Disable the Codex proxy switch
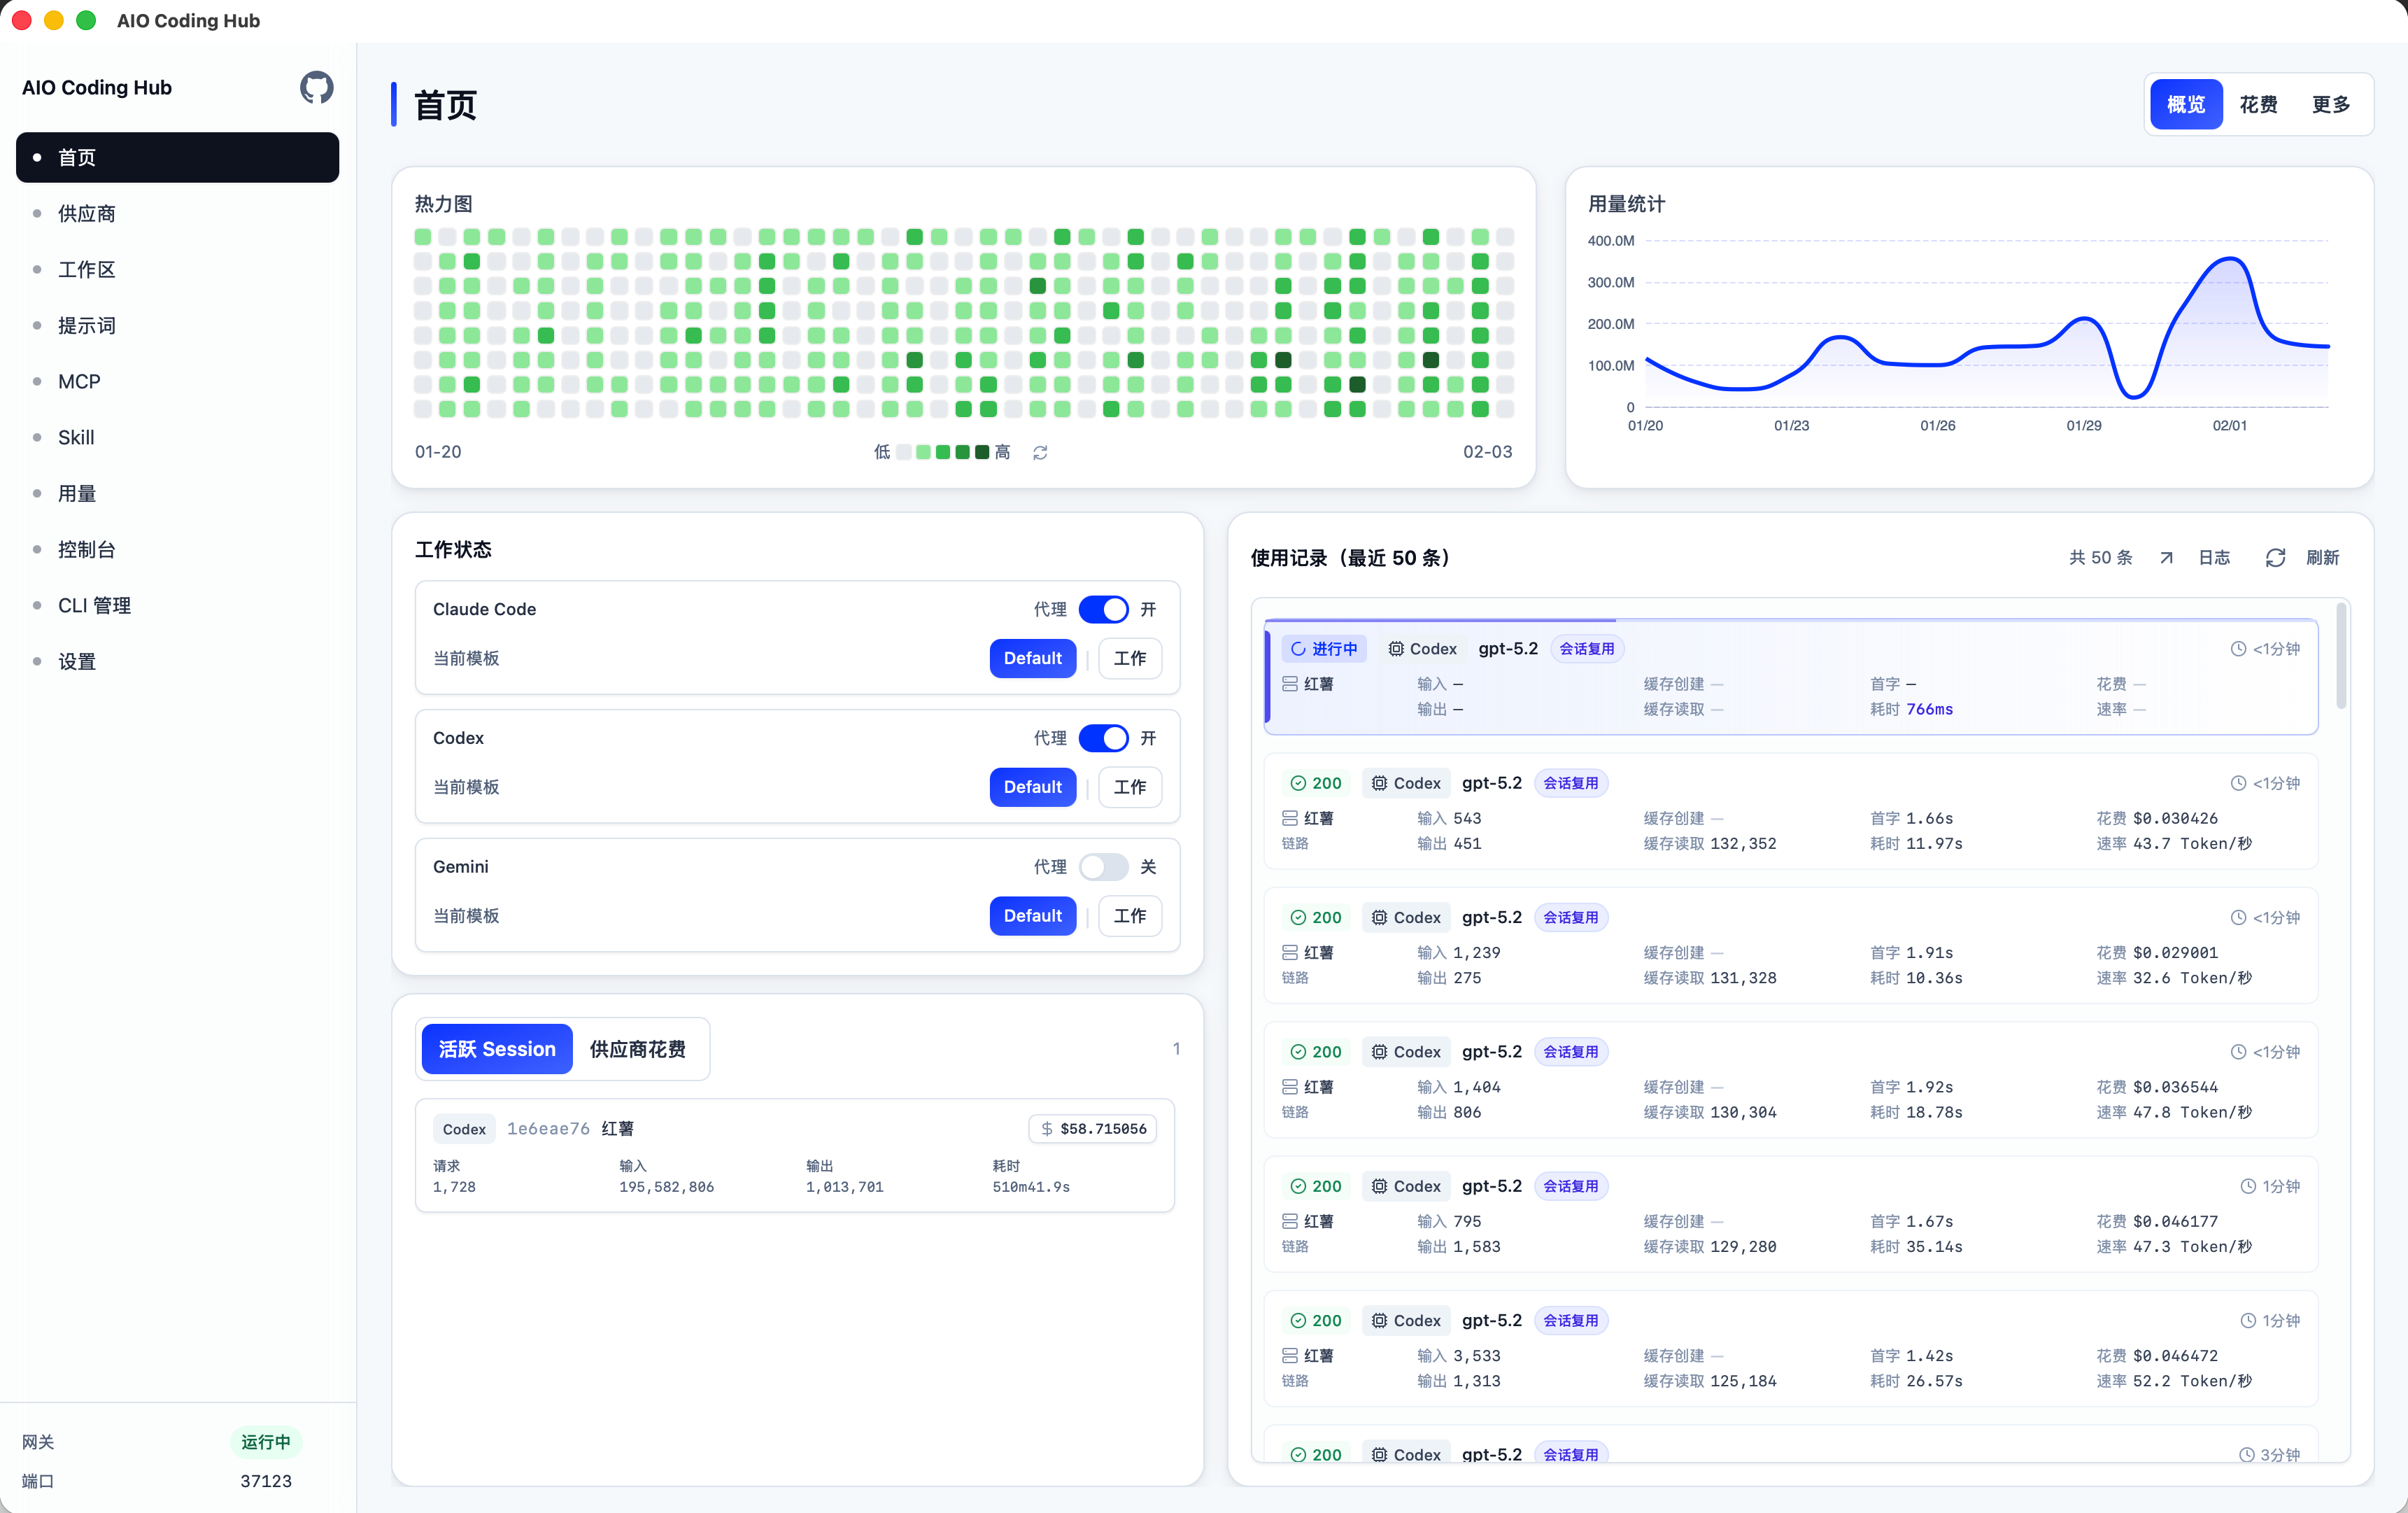 pos(1103,739)
